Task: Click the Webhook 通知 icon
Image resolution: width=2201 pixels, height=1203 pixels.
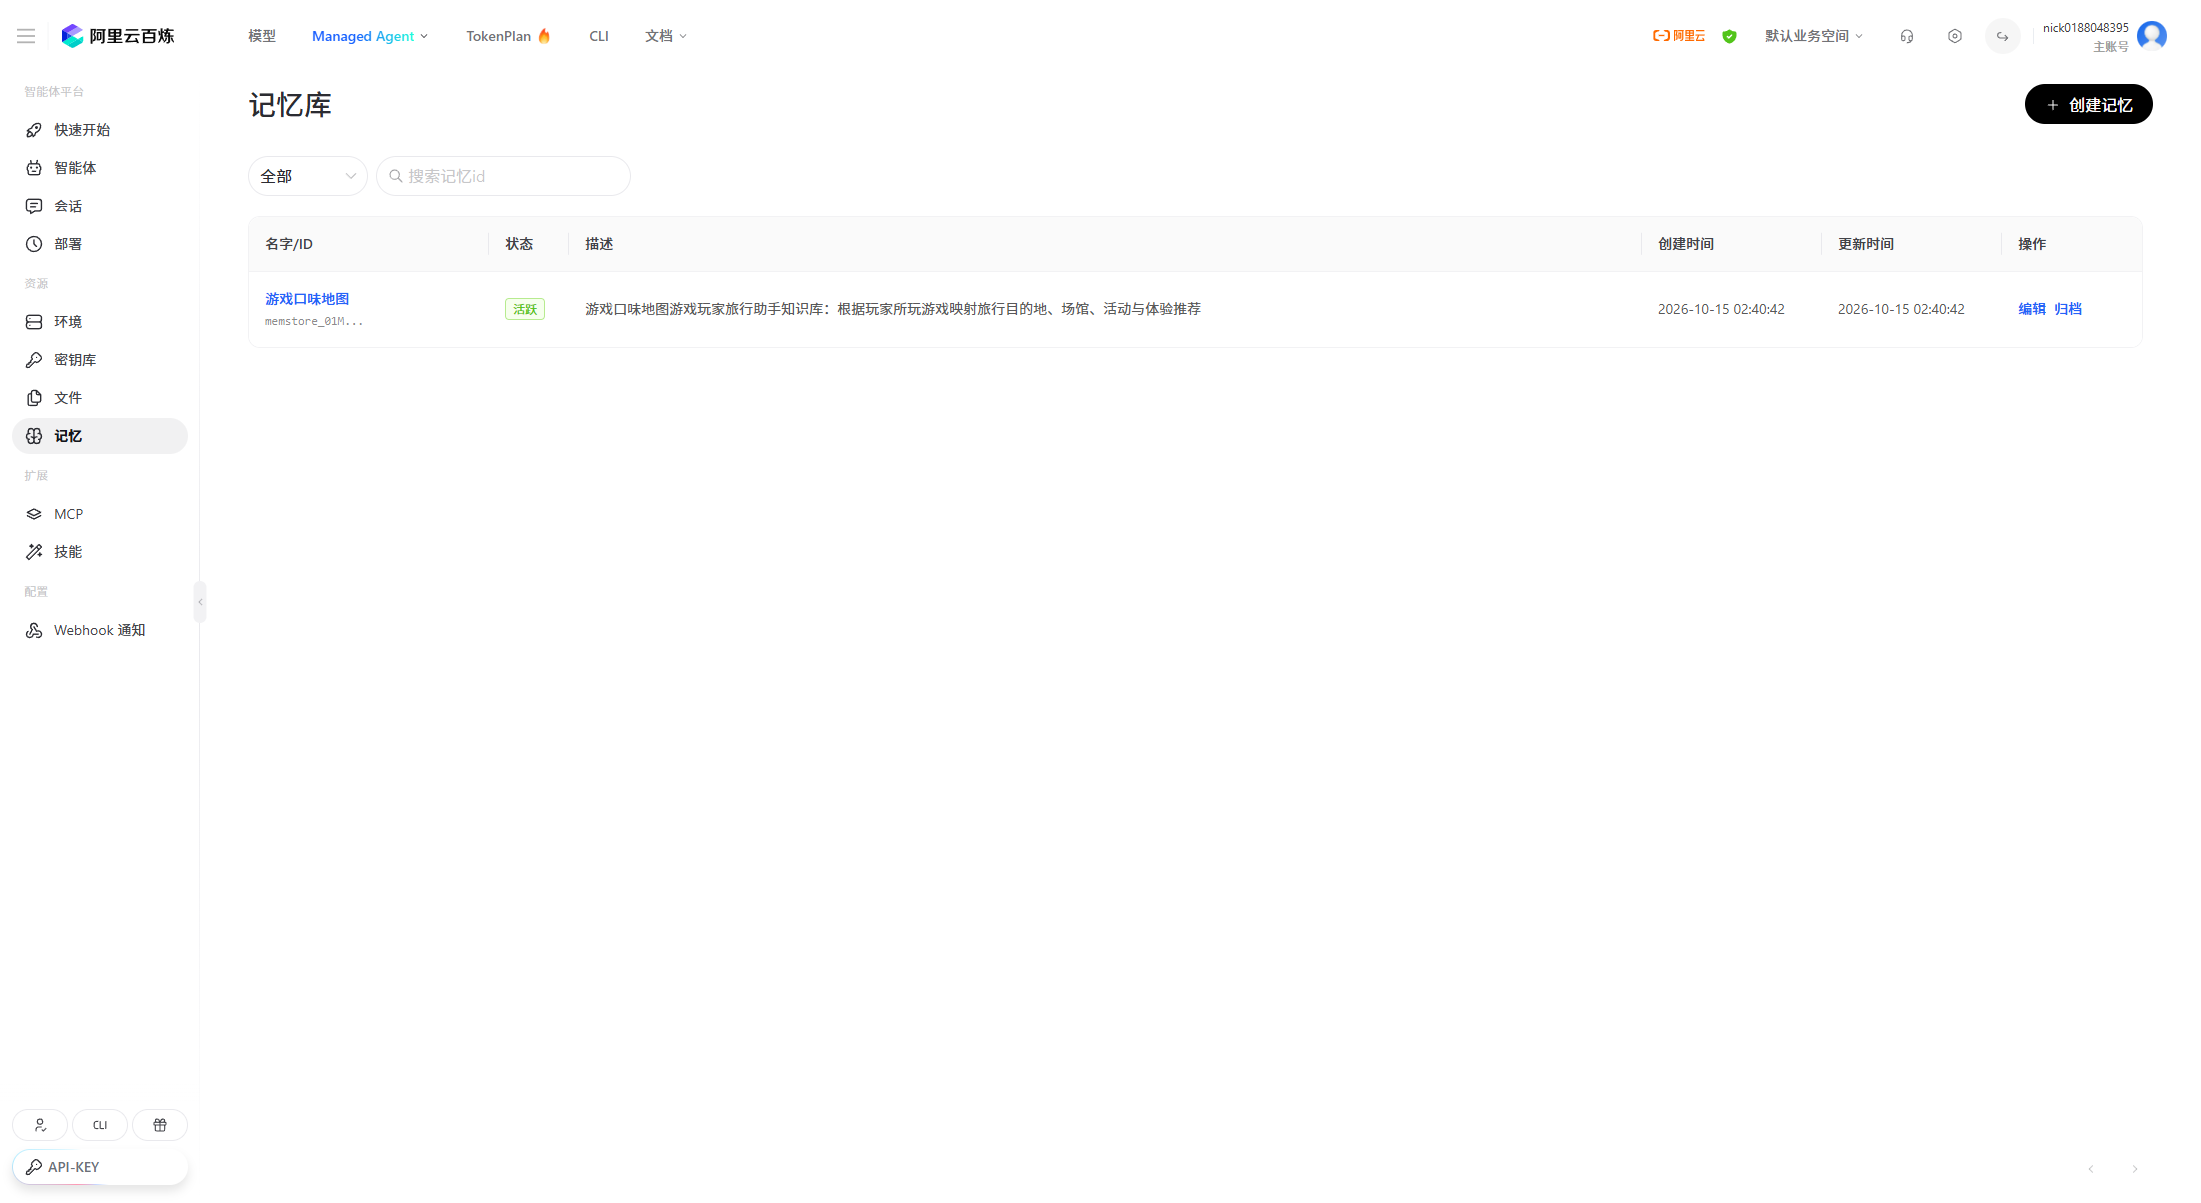Action: 34,630
